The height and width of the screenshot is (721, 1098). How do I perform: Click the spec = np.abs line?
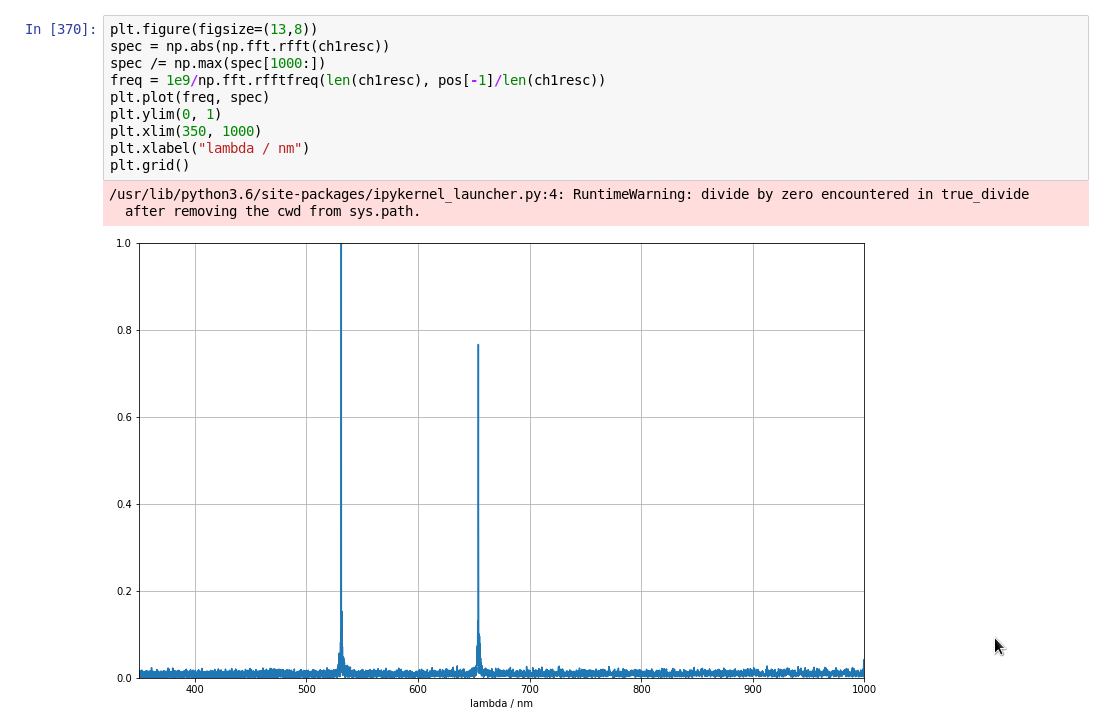249,46
